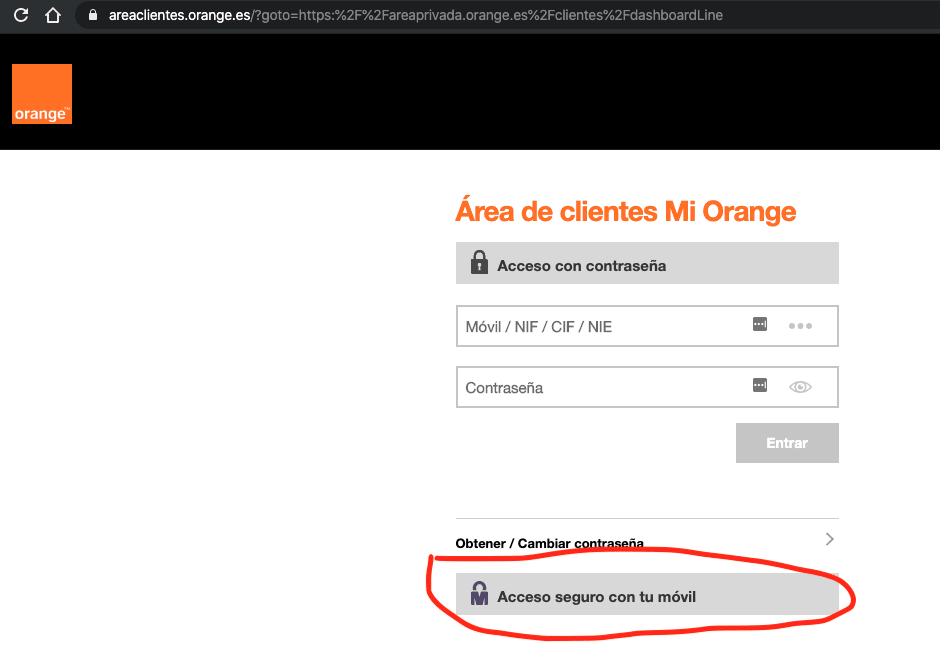Click the Área de clientes Mi Orange heading

pyautogui.click(x=625, y=211)
